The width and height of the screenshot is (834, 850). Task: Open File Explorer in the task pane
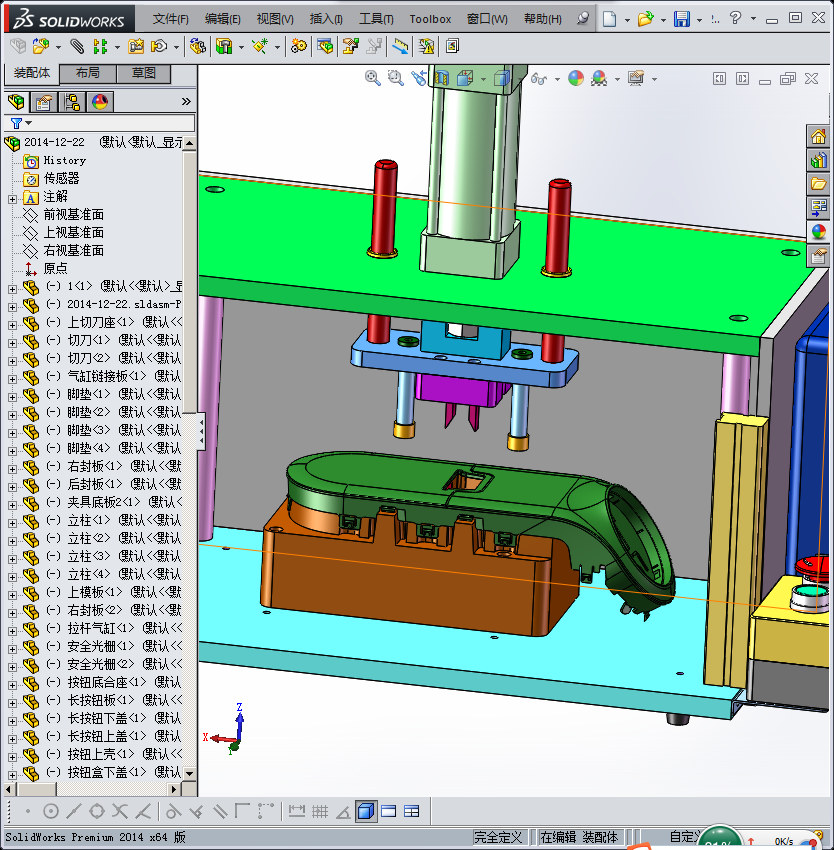819,184
